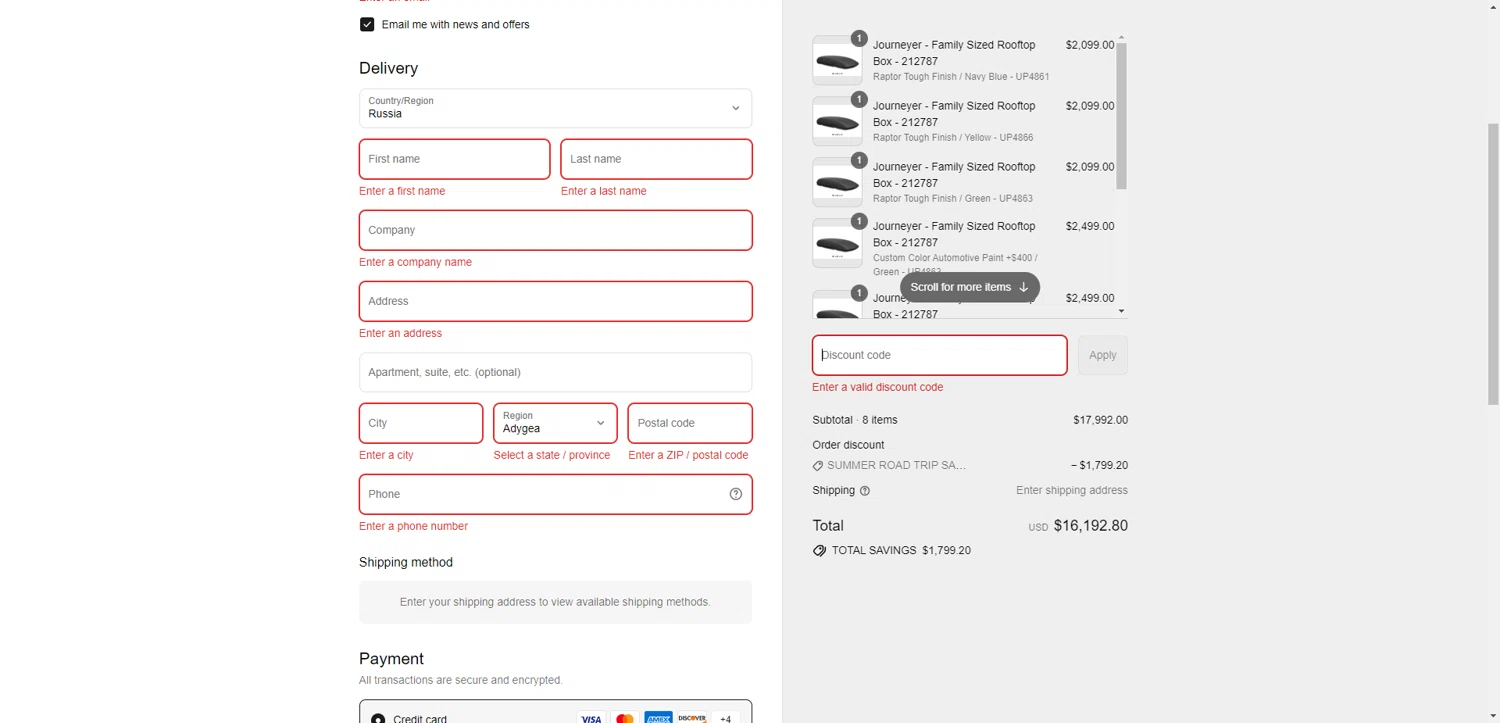Click the order discount amount −$1,799.20
Image resolution: width=1500 pixels, height=723 pixels.
pyautogui.click(x=1099, y=465)
